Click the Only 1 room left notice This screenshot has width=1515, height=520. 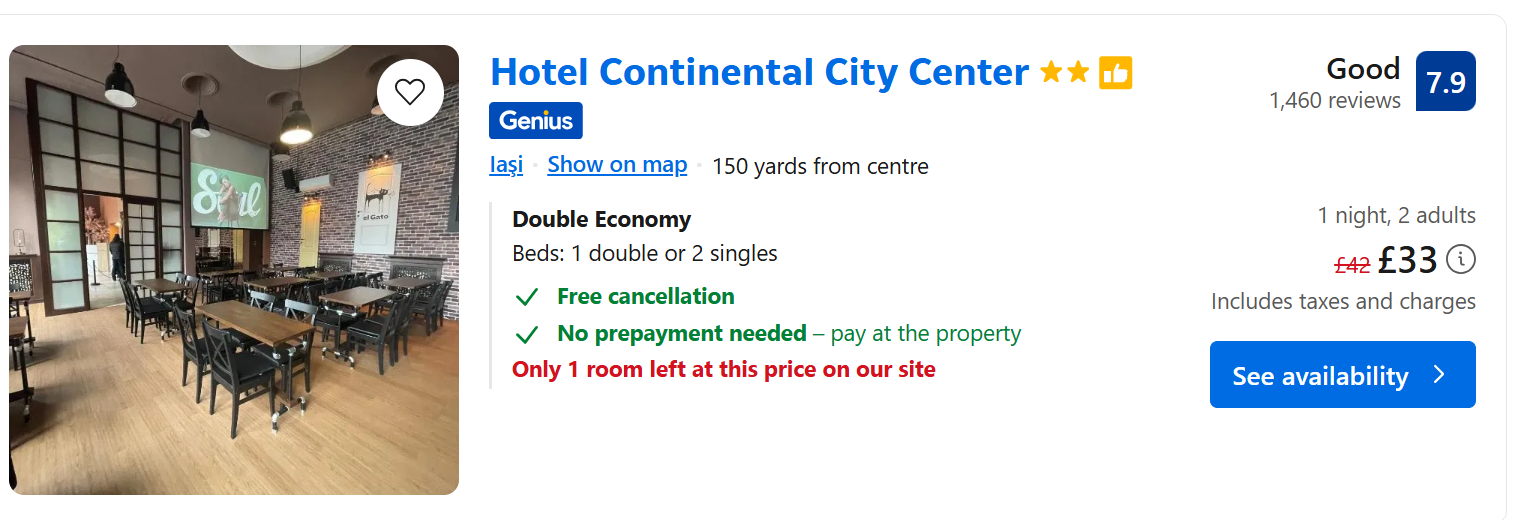click(x=723, y=370)
